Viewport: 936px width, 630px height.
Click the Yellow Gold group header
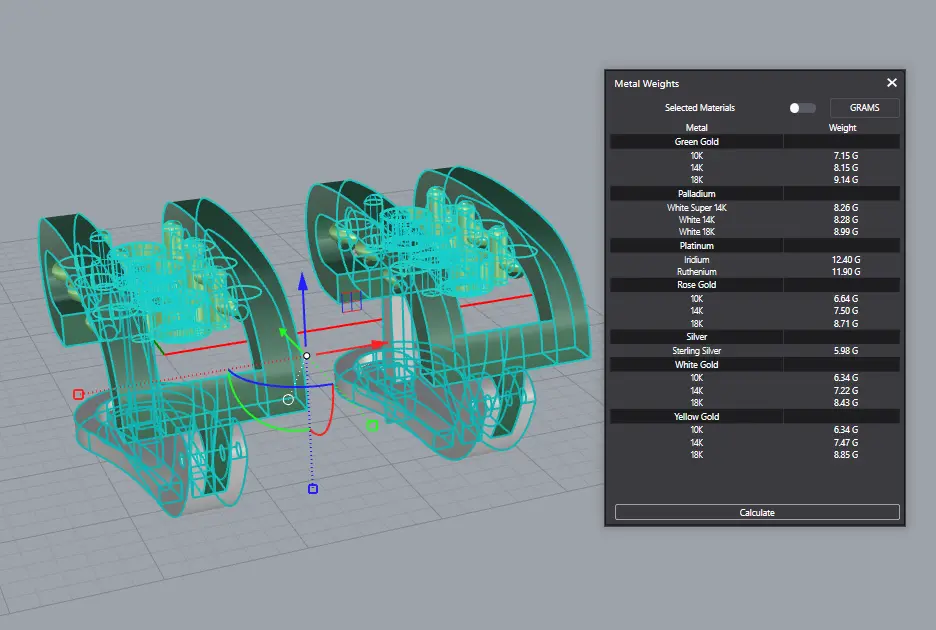(696, 416)
